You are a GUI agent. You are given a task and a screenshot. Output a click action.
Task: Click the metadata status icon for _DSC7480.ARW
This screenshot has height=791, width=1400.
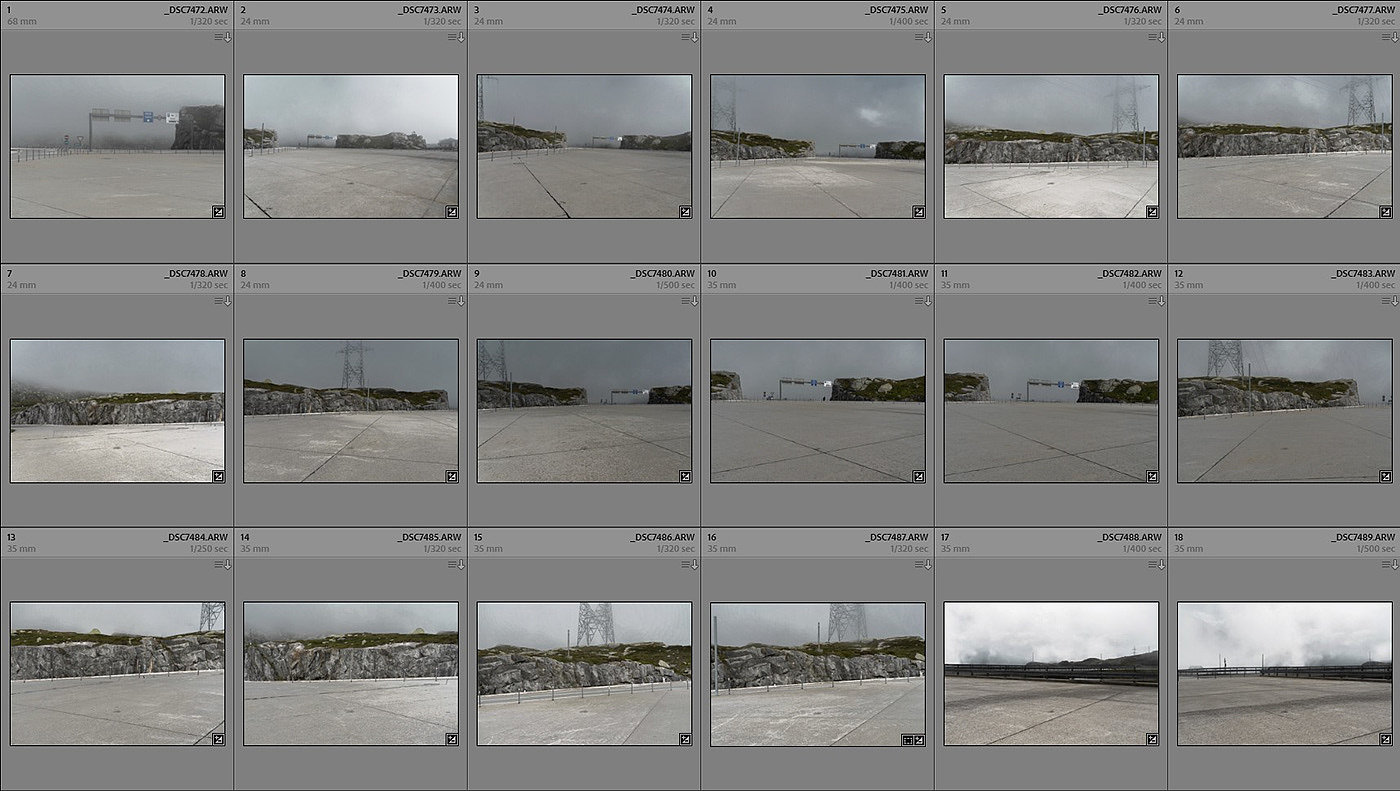(690, 301)
